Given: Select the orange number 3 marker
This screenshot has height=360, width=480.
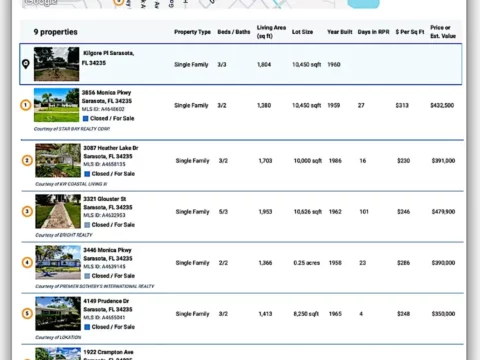Looking at the screenshot, I should pyautogui.click(x=27, y=211).
